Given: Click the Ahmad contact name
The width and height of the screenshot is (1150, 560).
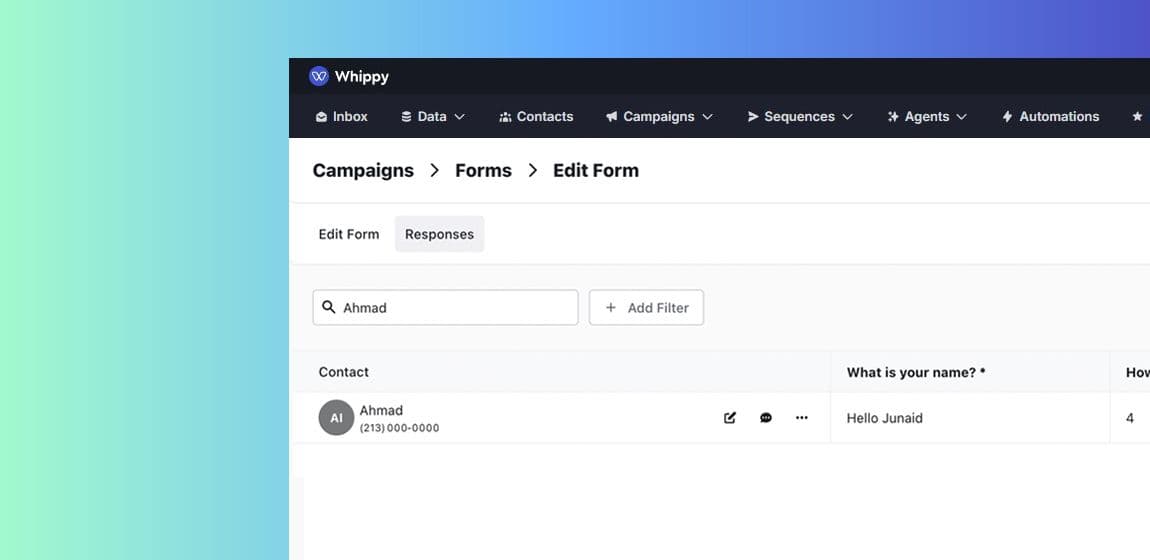Looking at the screenshot, I should 381,410.
